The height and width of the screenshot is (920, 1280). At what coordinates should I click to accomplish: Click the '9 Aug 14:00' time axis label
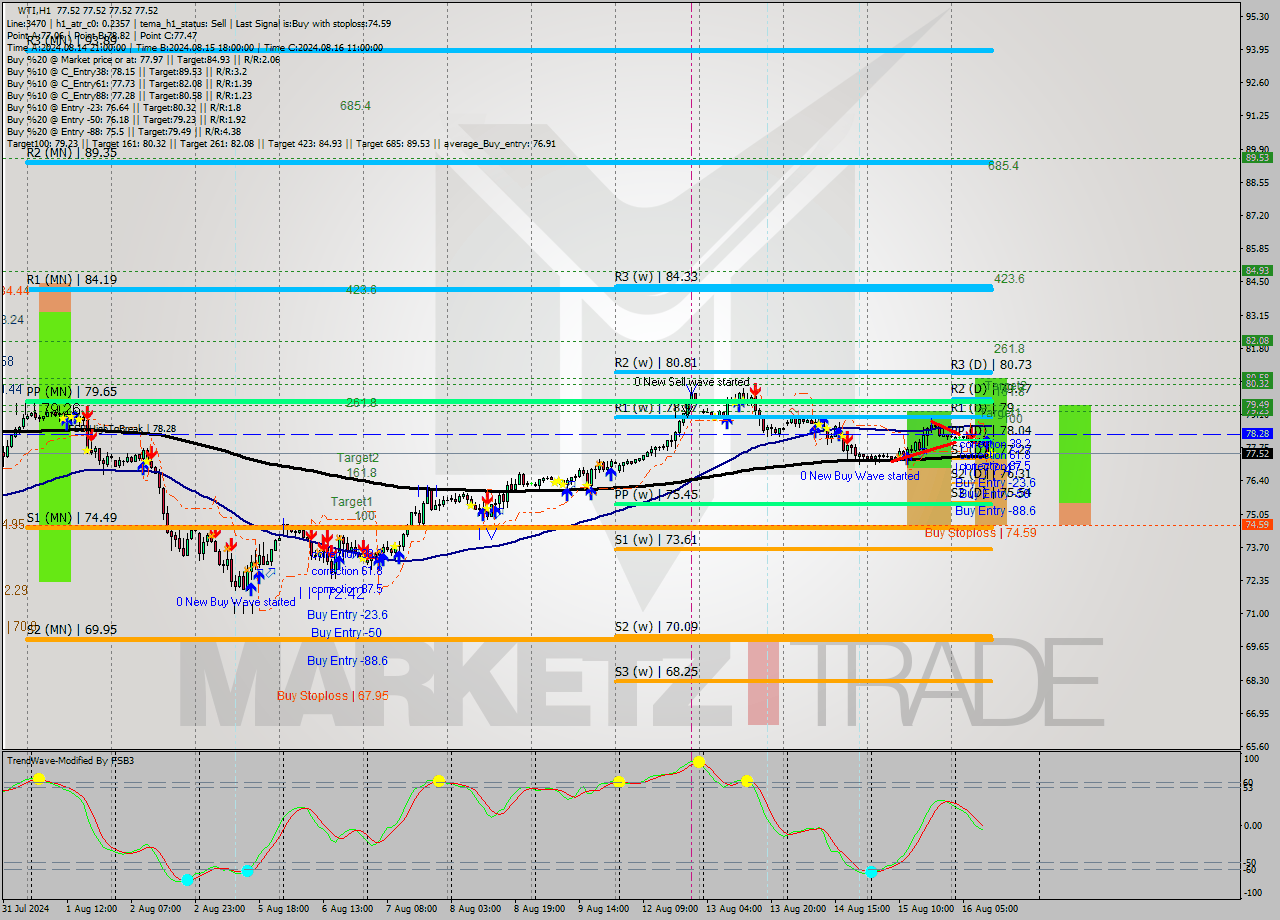[604, 909]
